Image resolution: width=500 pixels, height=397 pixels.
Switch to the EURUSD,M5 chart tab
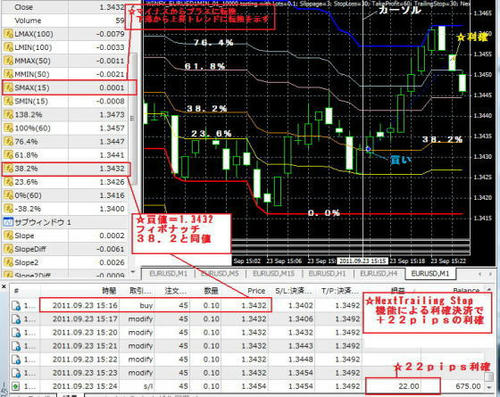(x=220, y=274)
